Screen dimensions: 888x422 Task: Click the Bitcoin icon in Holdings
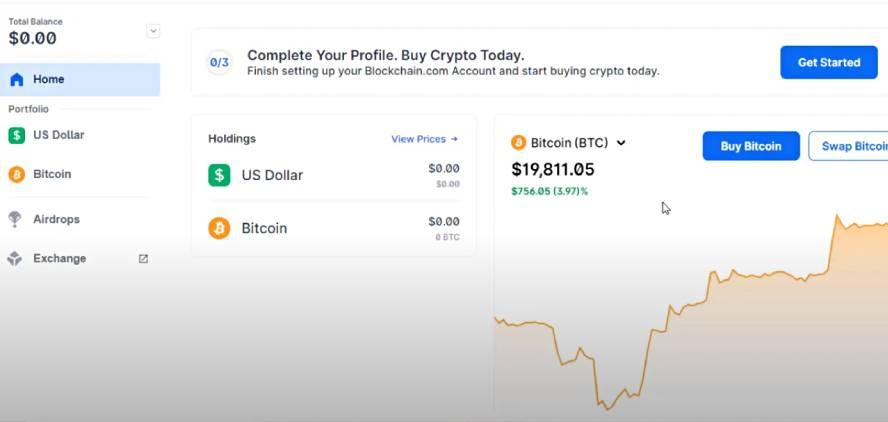[x=219, y=228]
